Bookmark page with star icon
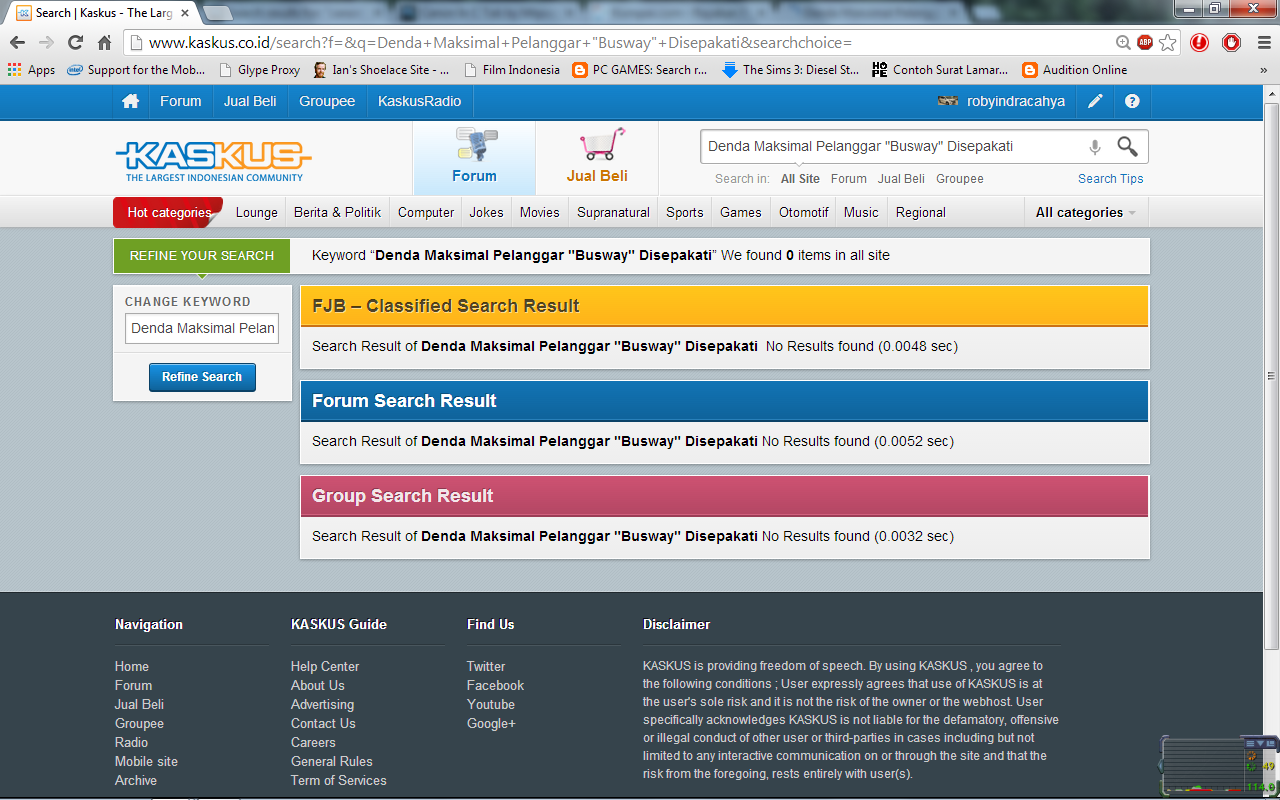1280x800 pixels. pyautogui.click(x=1168, y=43)
